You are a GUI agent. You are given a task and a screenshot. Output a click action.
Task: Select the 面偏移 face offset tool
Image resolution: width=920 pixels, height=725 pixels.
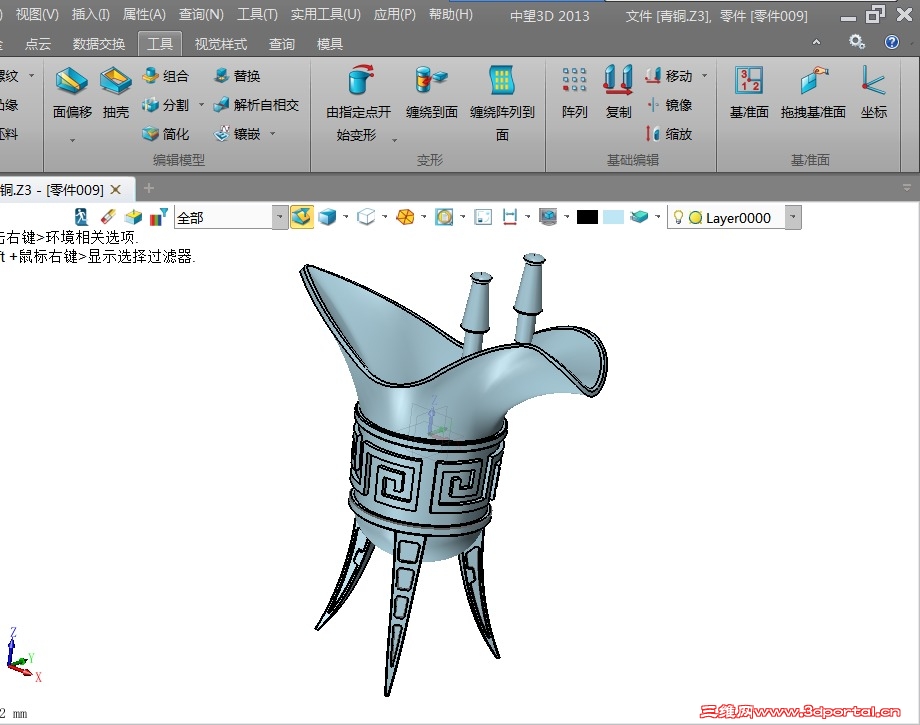click(72, 92)
